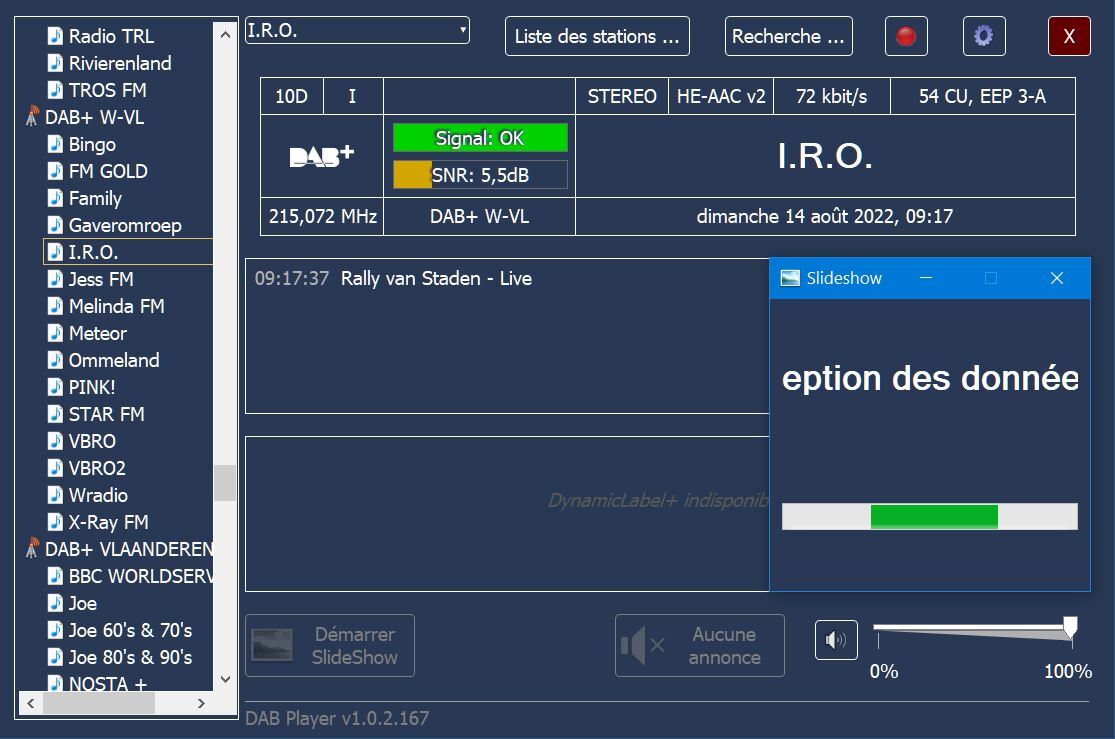Click the Meteor station icon
1115x739 pixels.
click(x=55, y=333)
